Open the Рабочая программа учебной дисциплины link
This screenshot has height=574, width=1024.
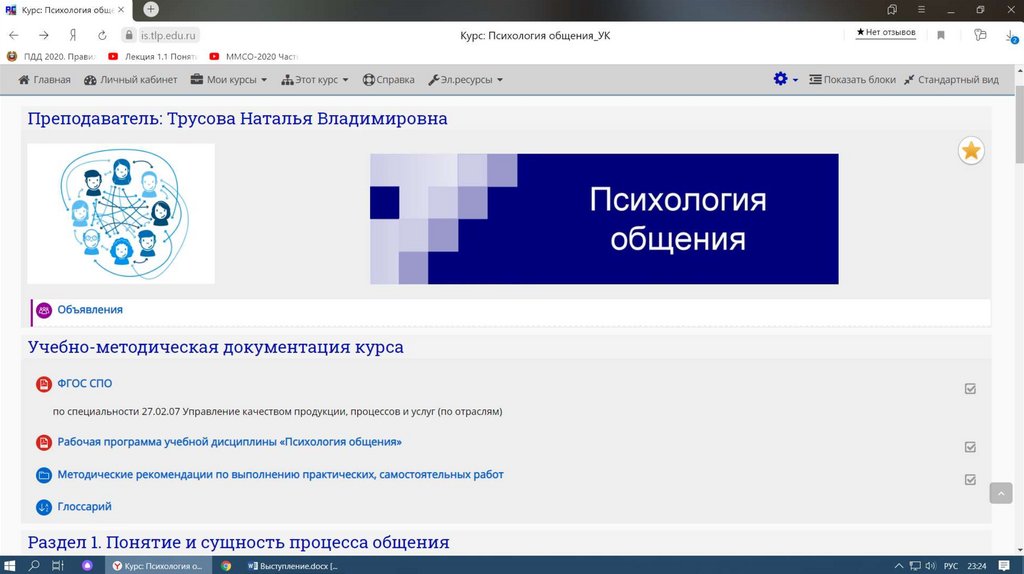[x=229, y=442]
